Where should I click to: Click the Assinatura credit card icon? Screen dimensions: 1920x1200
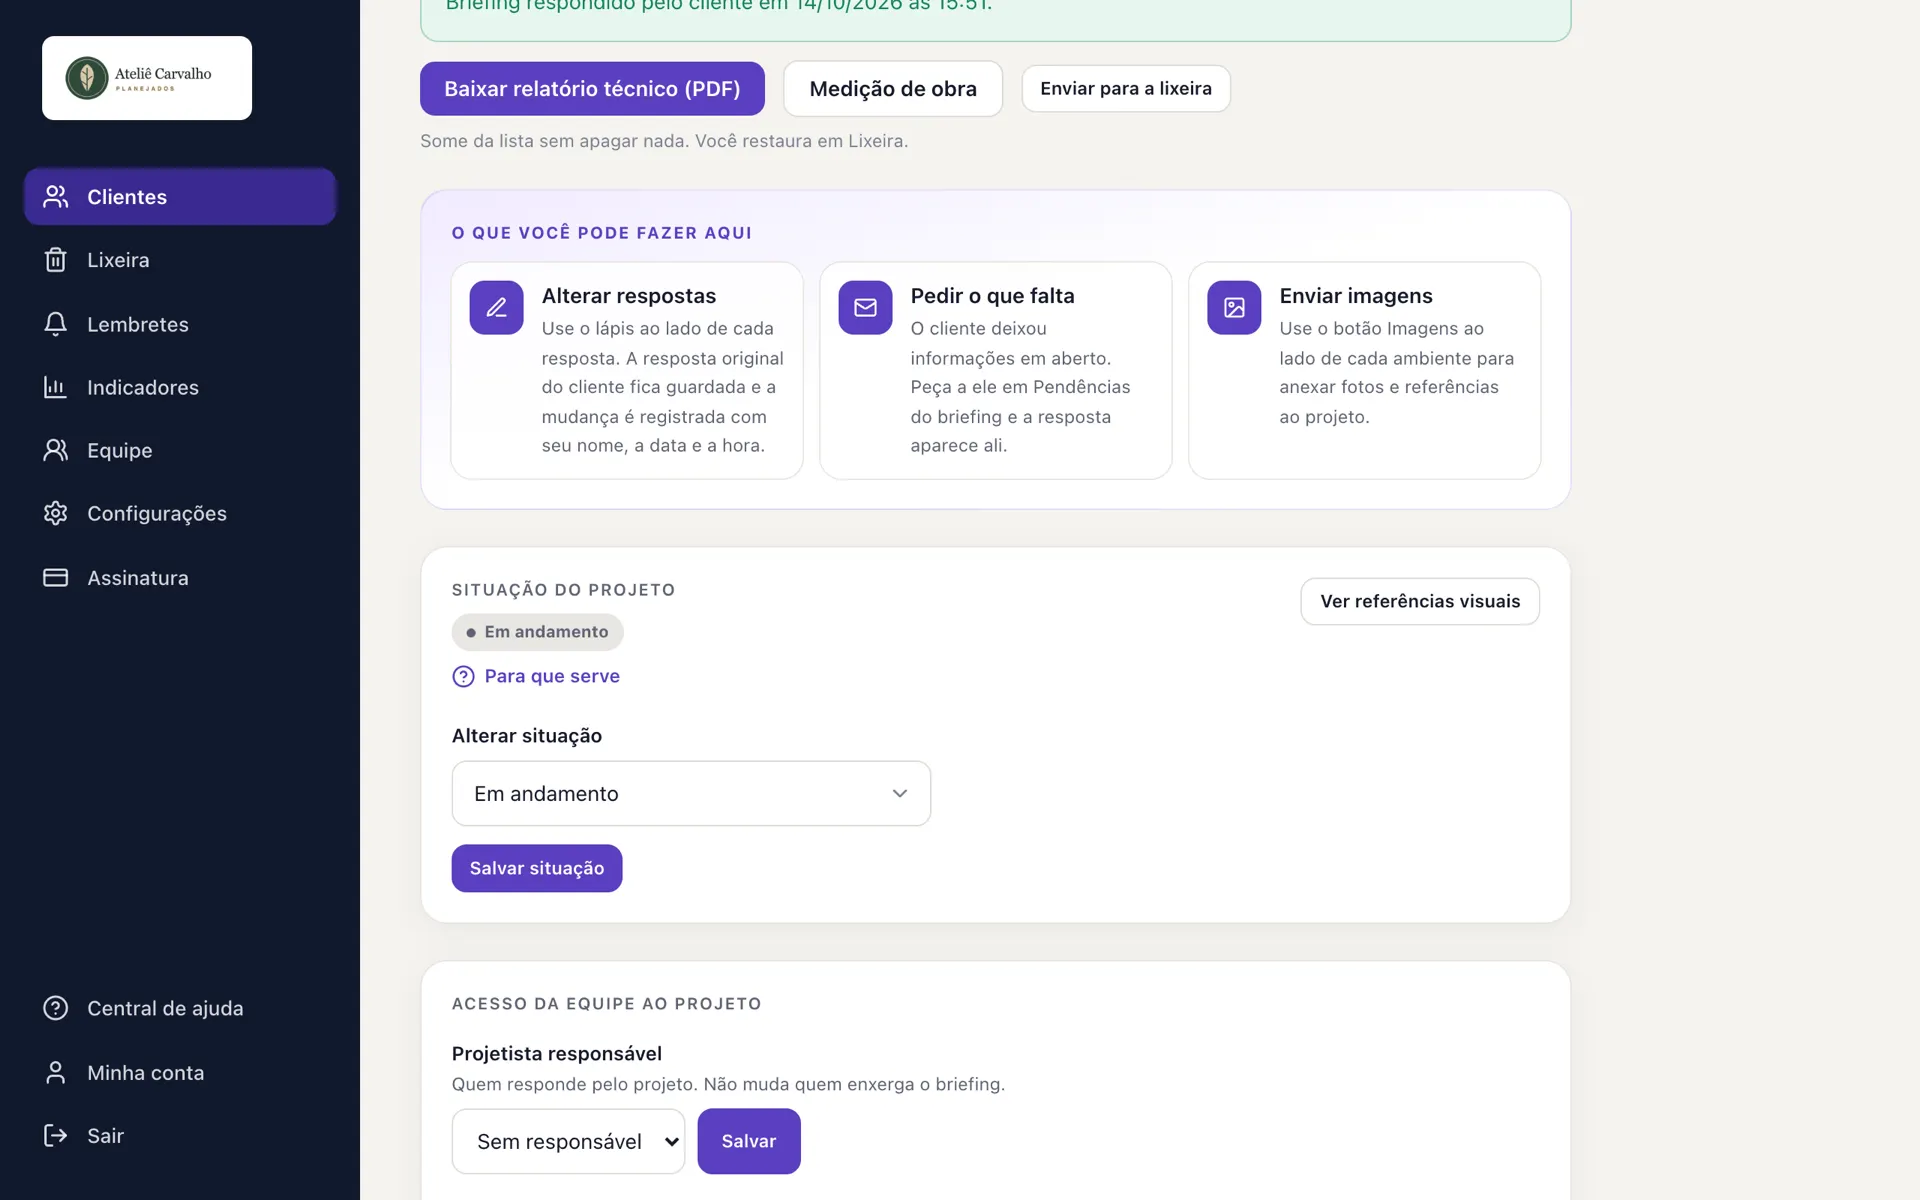[55, 578]
